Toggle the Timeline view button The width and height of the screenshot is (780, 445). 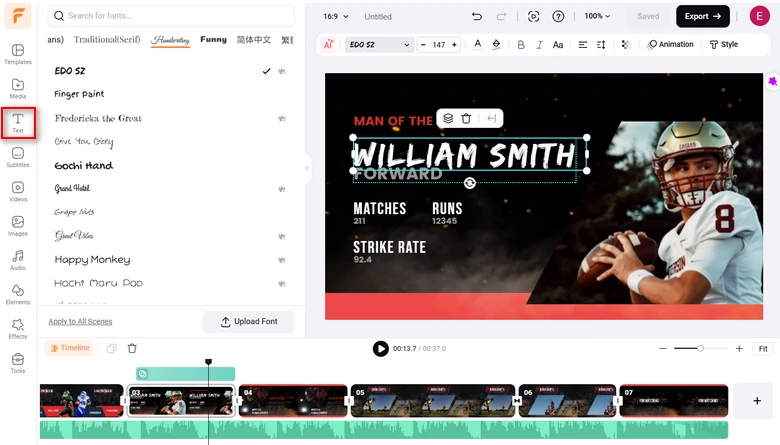[x=69, y=348]
